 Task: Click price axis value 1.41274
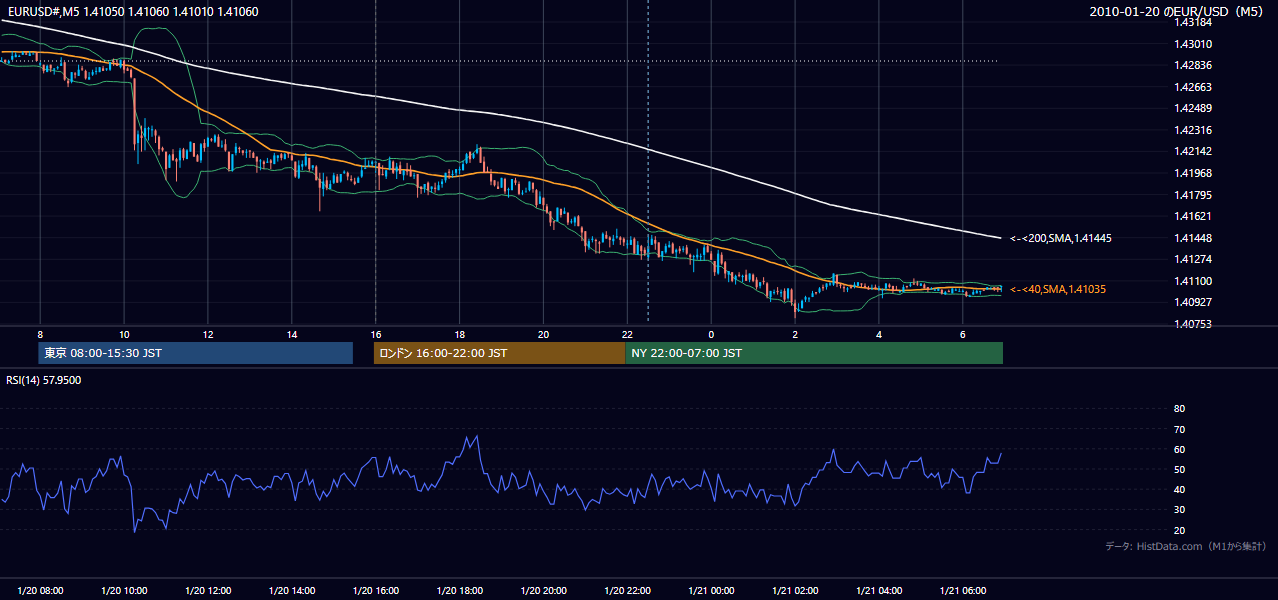1192,259
